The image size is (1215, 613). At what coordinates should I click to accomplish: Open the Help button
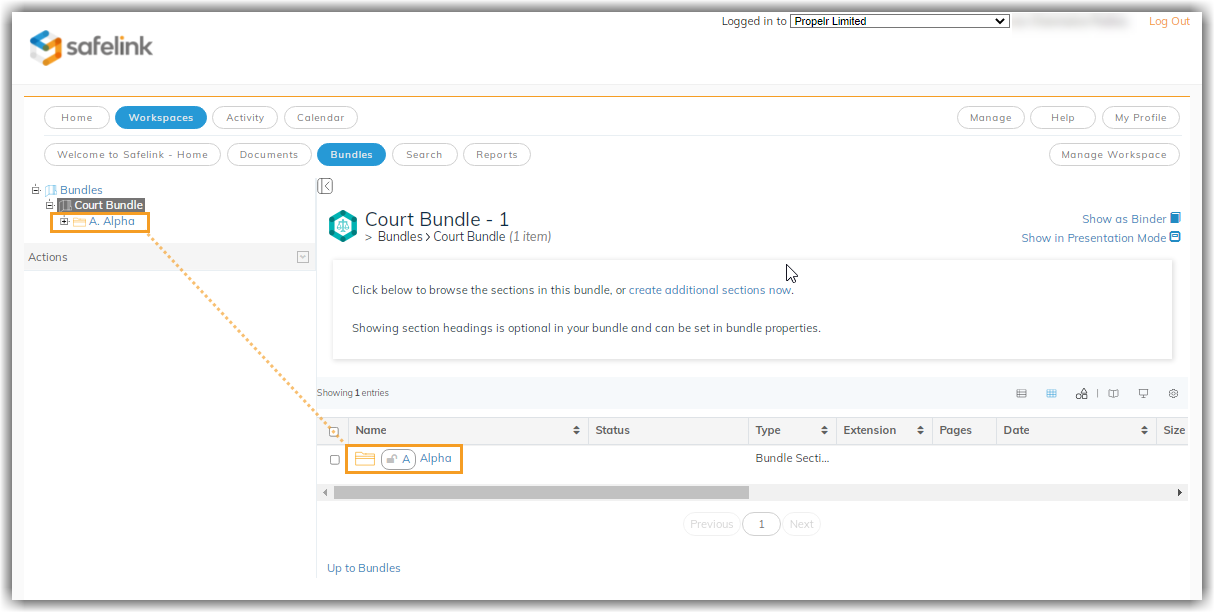pyautogui.click(x=1063, y=118)
